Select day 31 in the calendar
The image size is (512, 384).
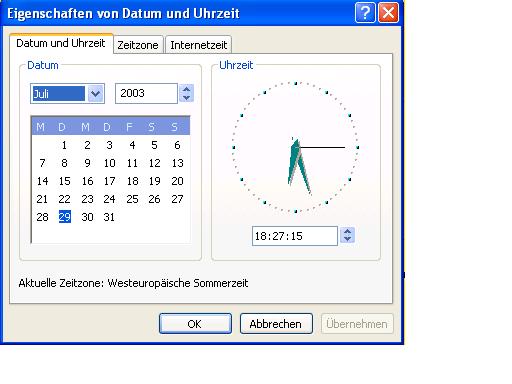(x=109, y=217)
